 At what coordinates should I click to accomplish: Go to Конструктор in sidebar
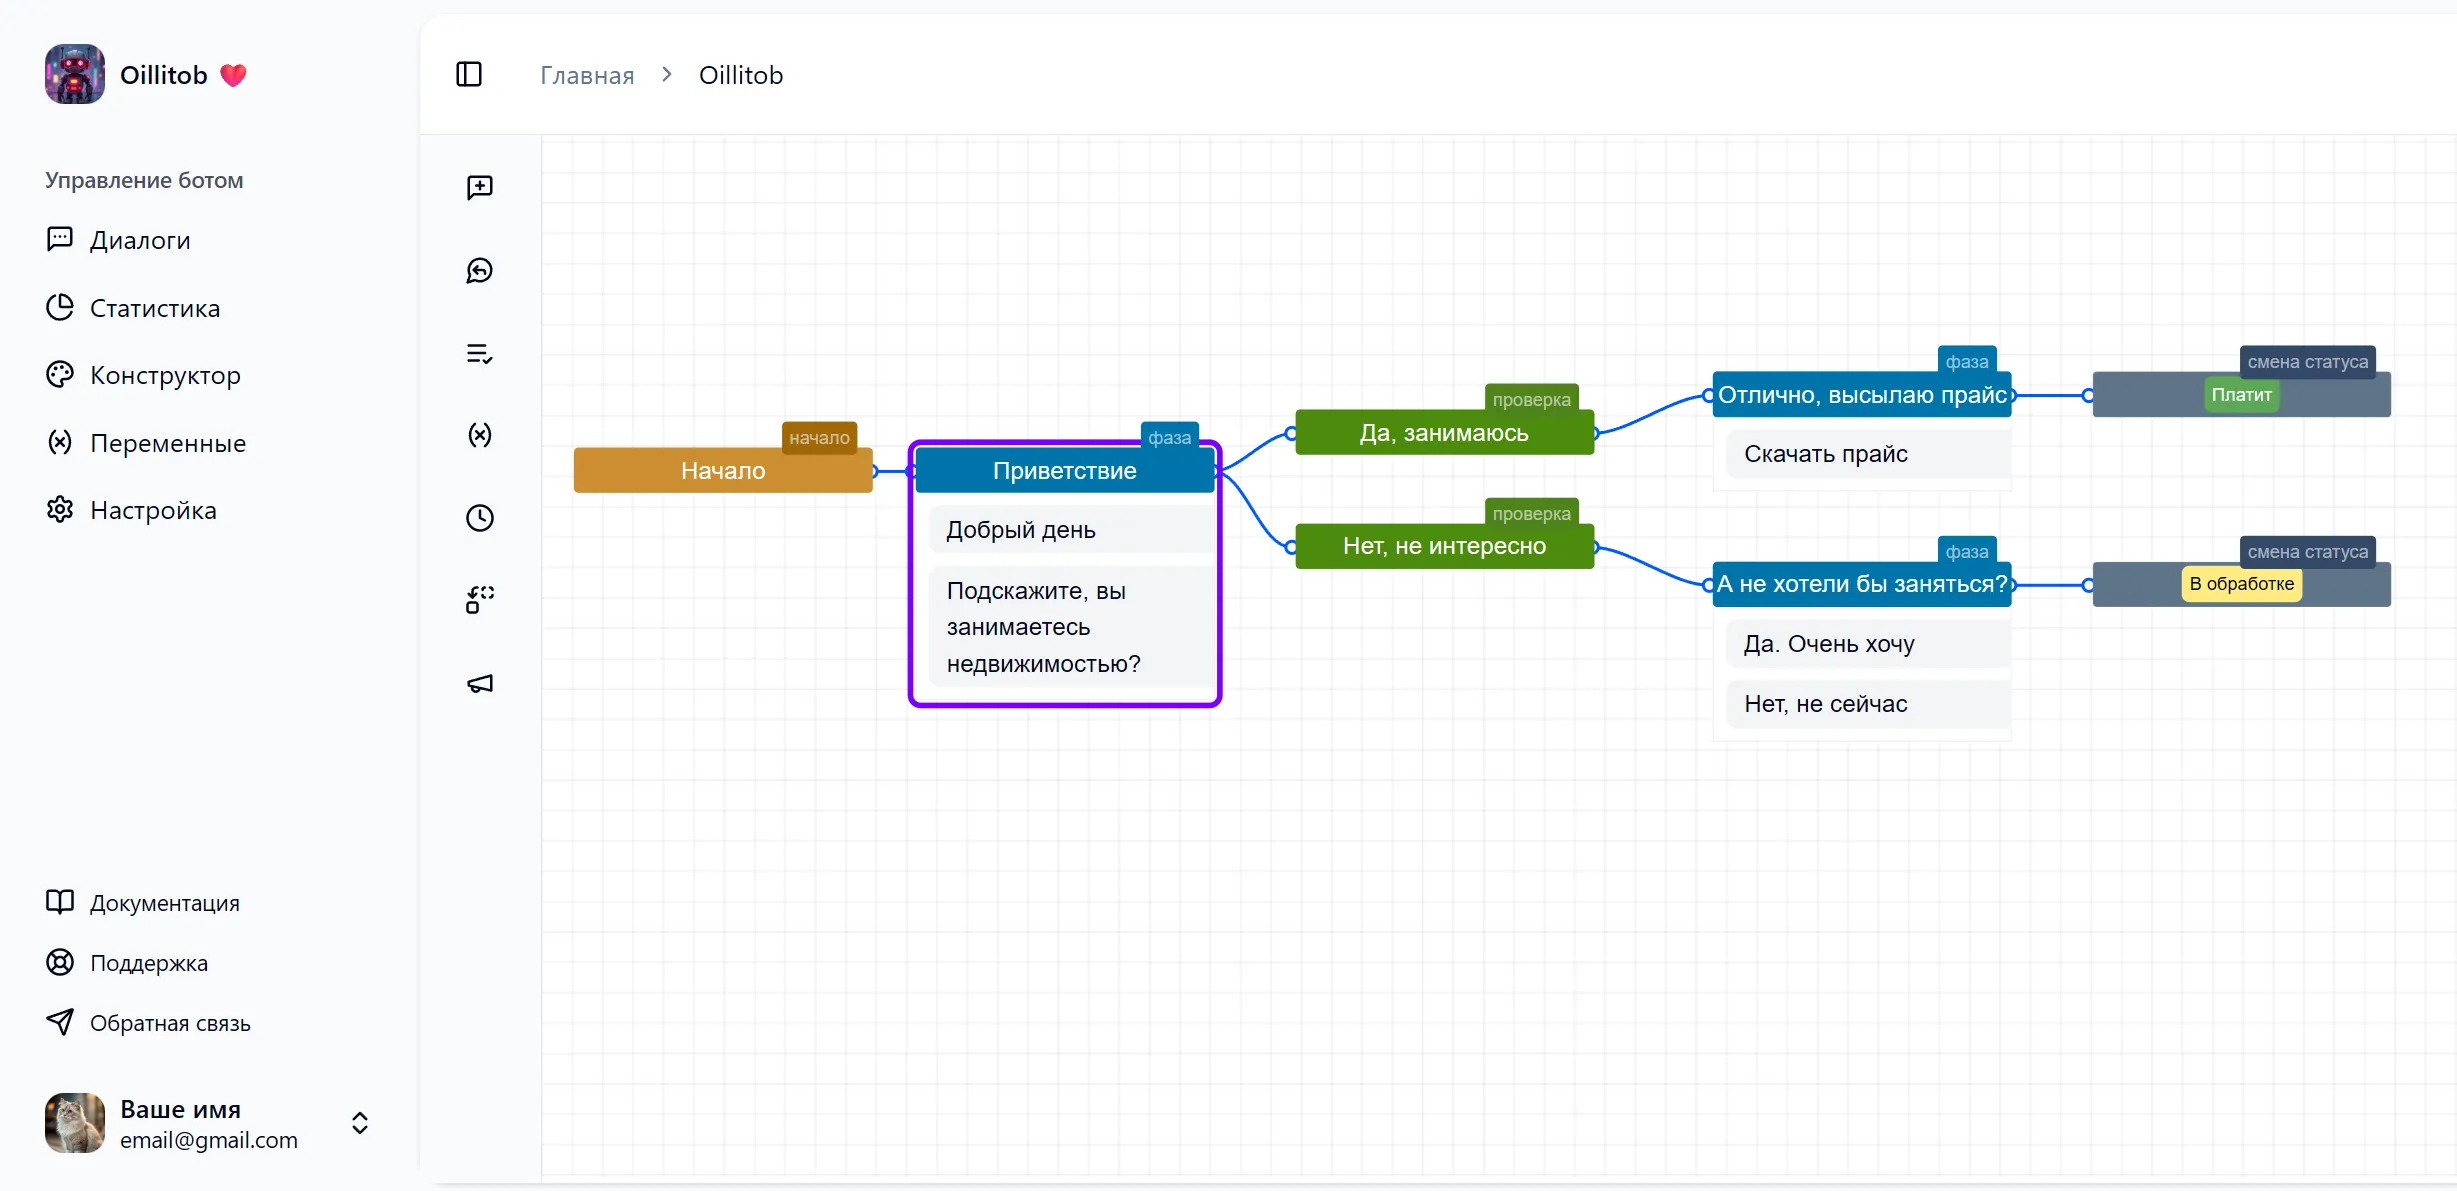[165, 375]
